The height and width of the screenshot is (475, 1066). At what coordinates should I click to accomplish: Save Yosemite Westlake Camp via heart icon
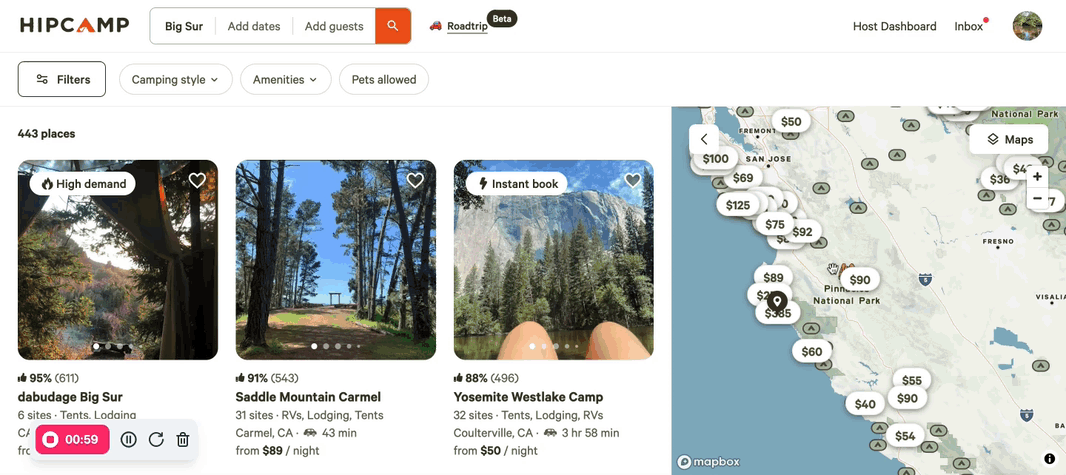(x=633, y=180)
